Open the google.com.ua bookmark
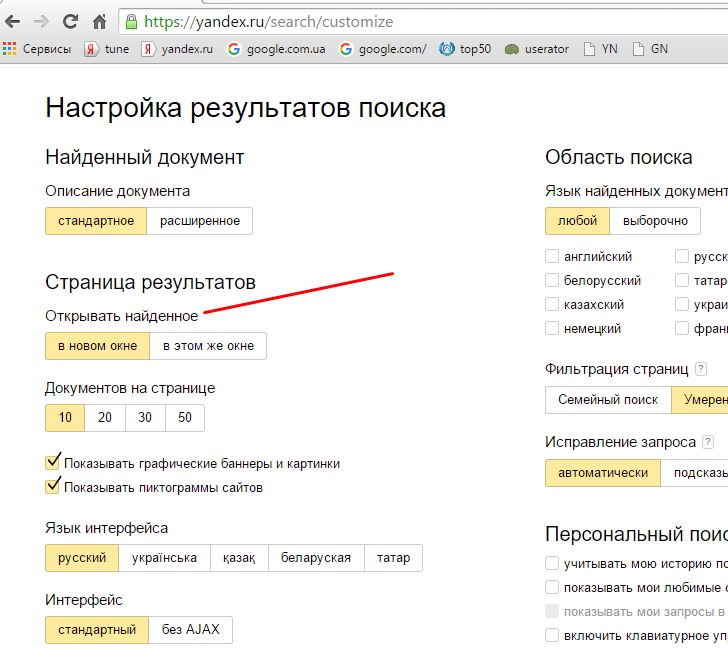The width and height of the screenshot is (728, 649). pyautogui.click(x=276, y=49)
